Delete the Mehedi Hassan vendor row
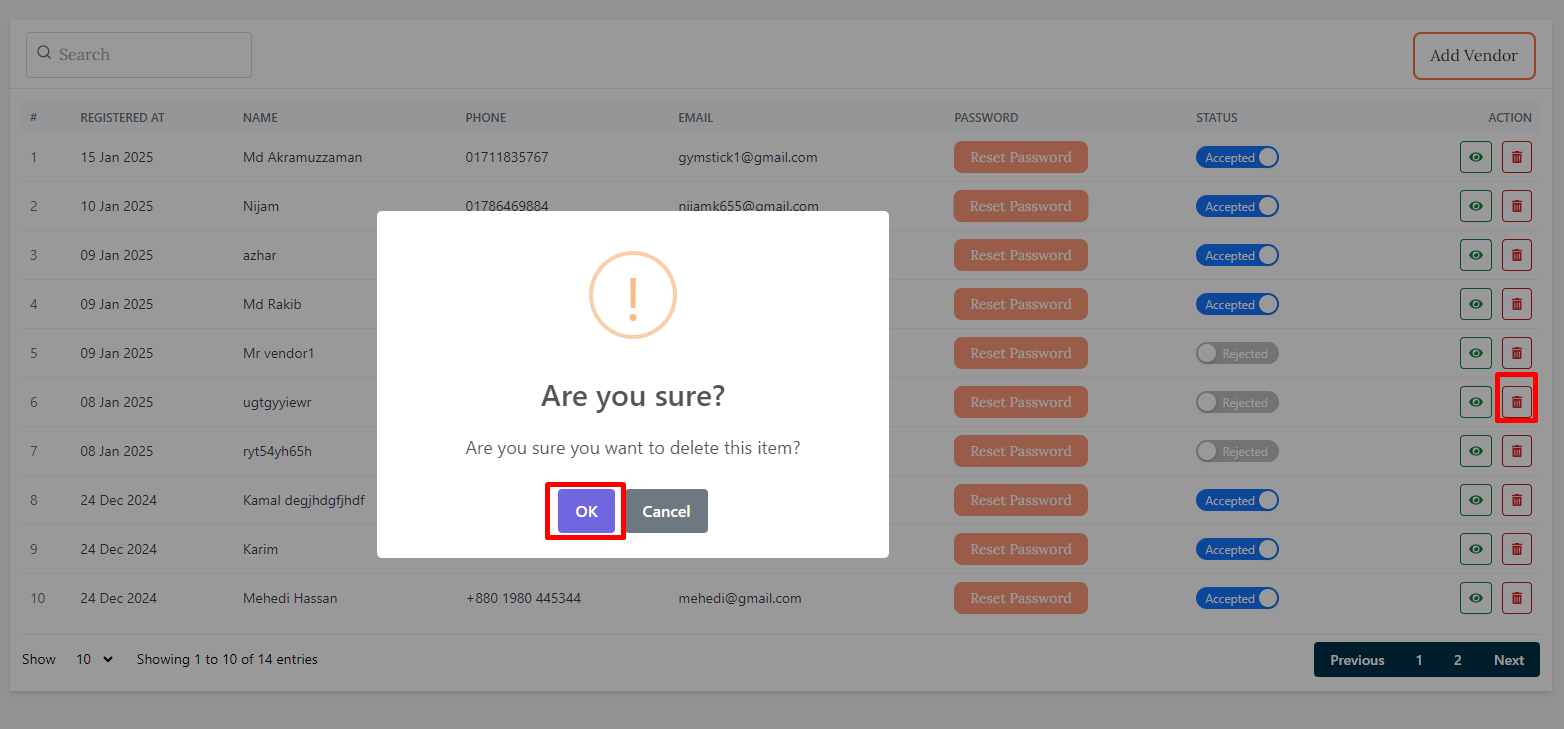The width and height of the screenshot is (1564, 729). click(x=1516, y=598)
